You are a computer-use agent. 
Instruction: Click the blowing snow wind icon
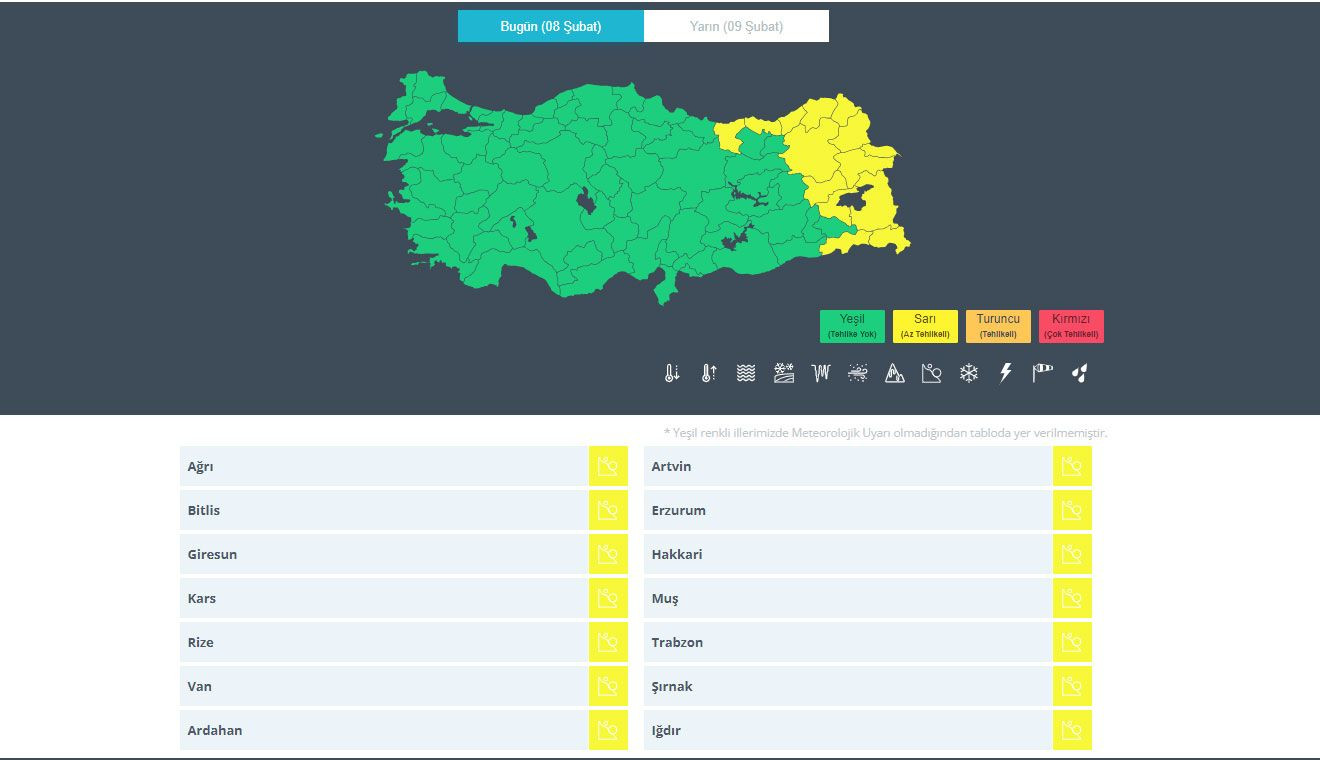click(858, 373)
